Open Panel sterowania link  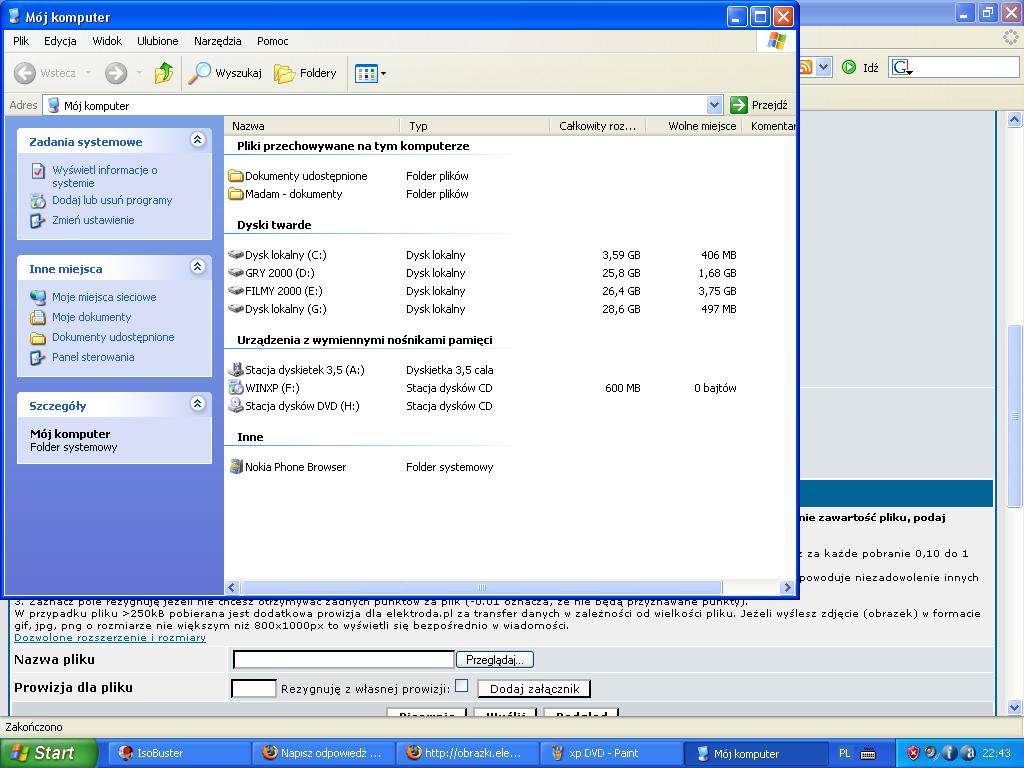[x=93, y=357]
